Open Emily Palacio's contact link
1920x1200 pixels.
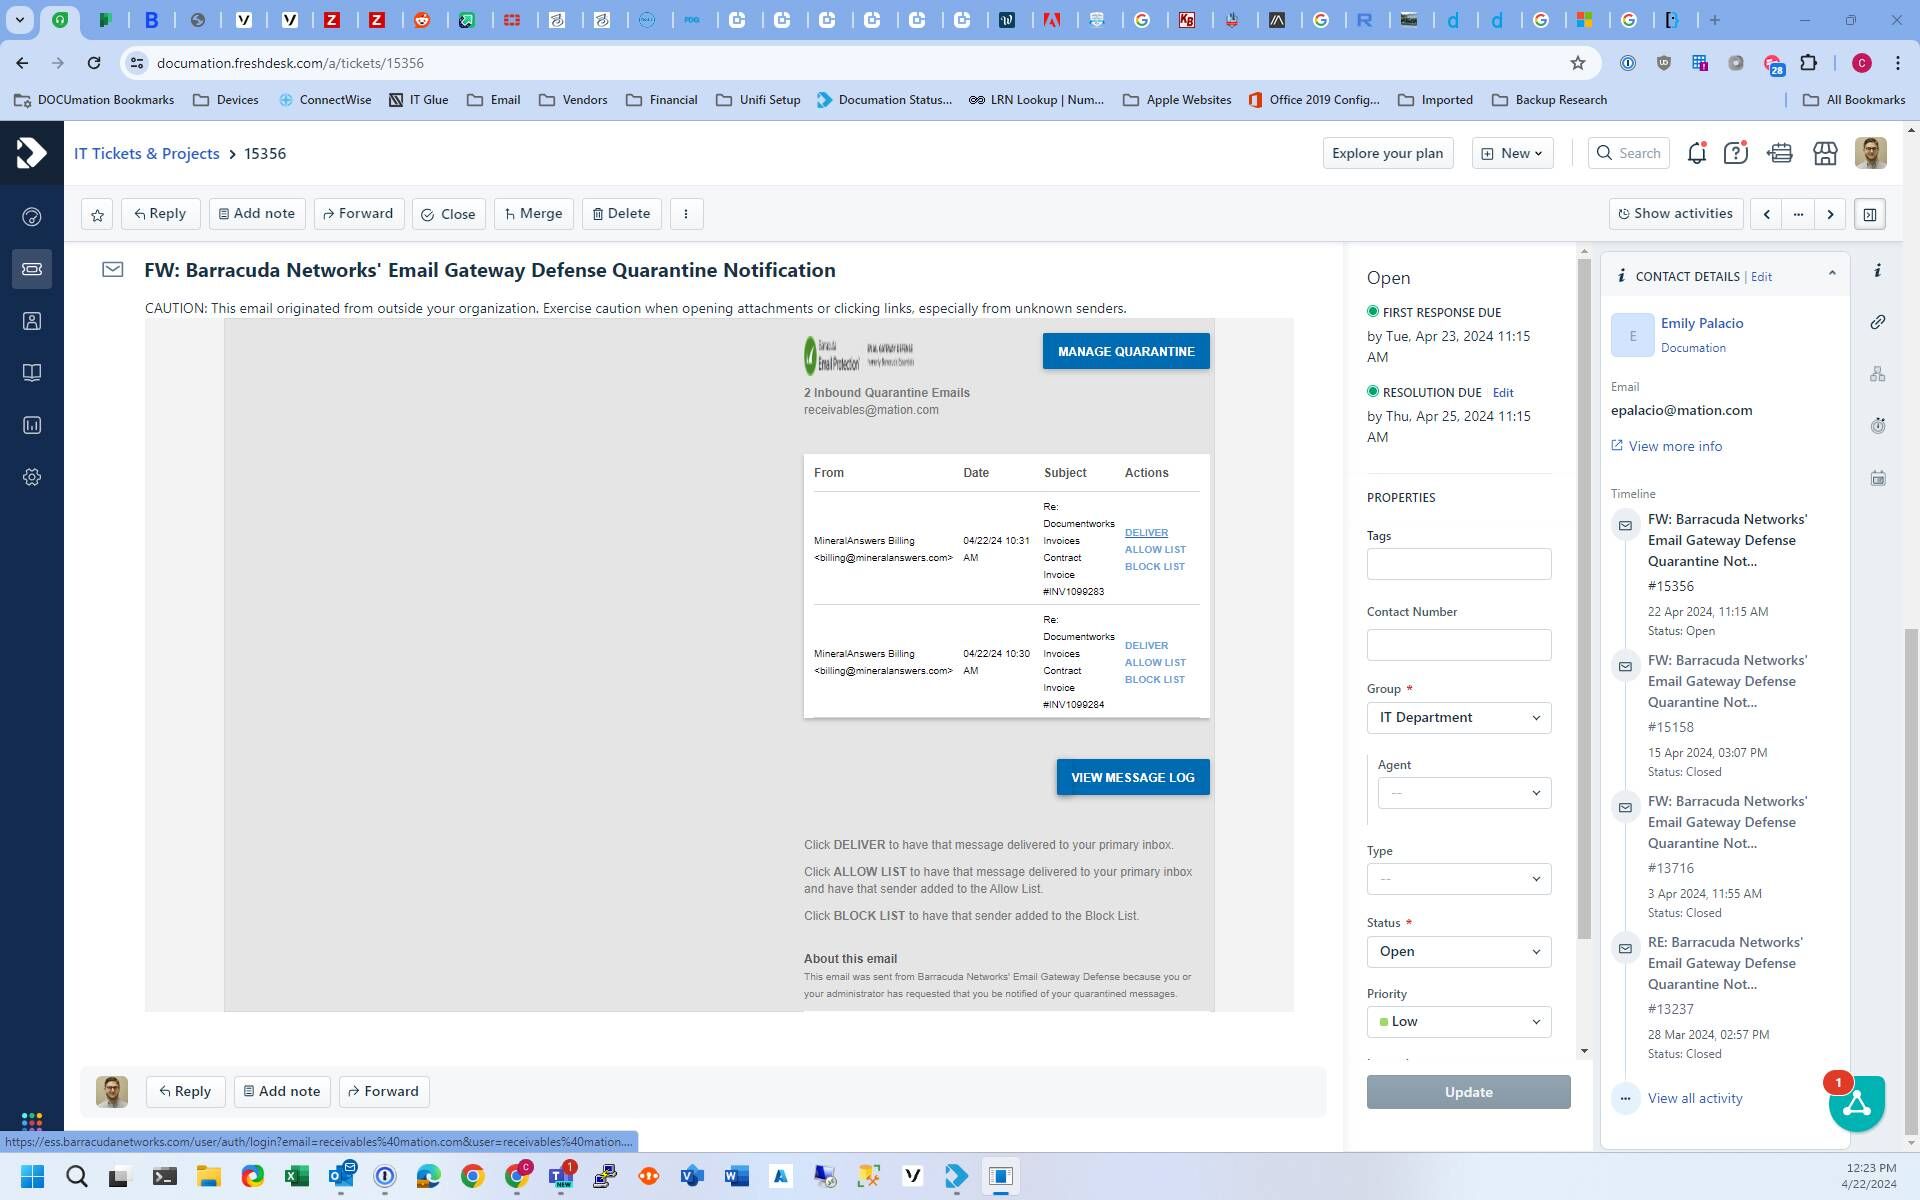click(x=1701, y=323)
